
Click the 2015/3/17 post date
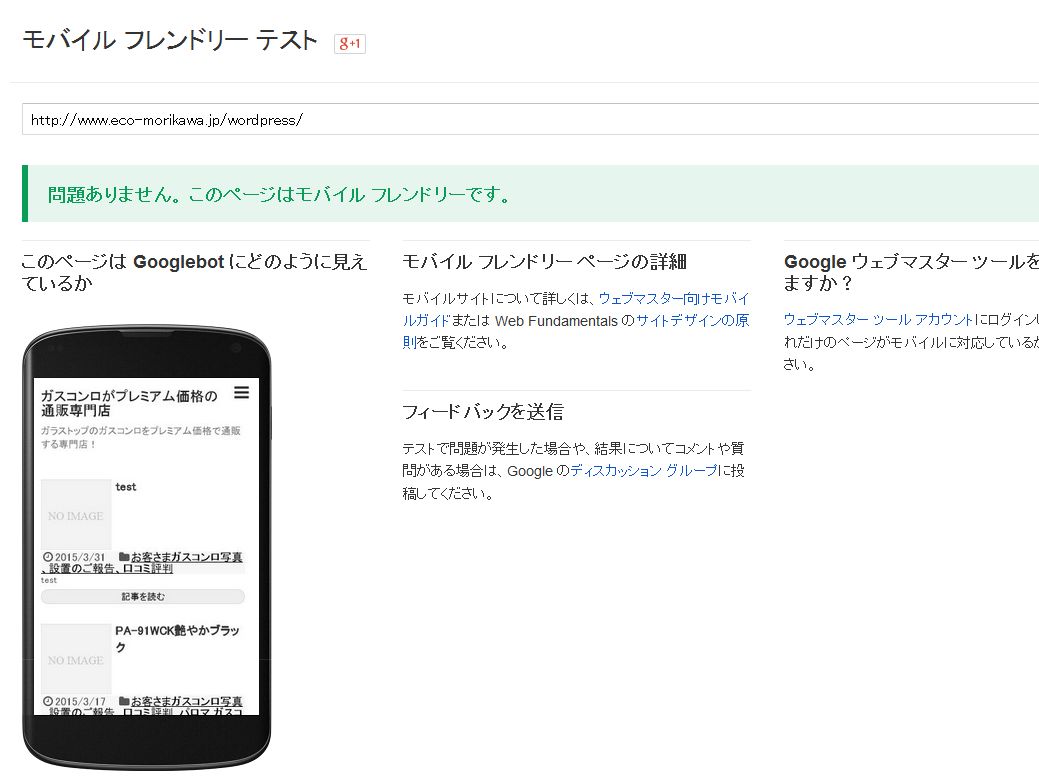click(x=80, y=701)
